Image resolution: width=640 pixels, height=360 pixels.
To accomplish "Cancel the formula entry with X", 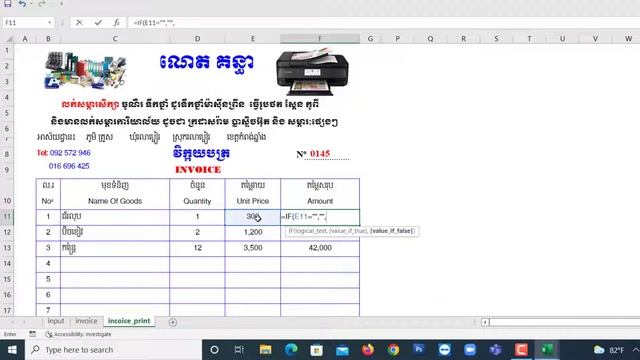I will 79,23.
